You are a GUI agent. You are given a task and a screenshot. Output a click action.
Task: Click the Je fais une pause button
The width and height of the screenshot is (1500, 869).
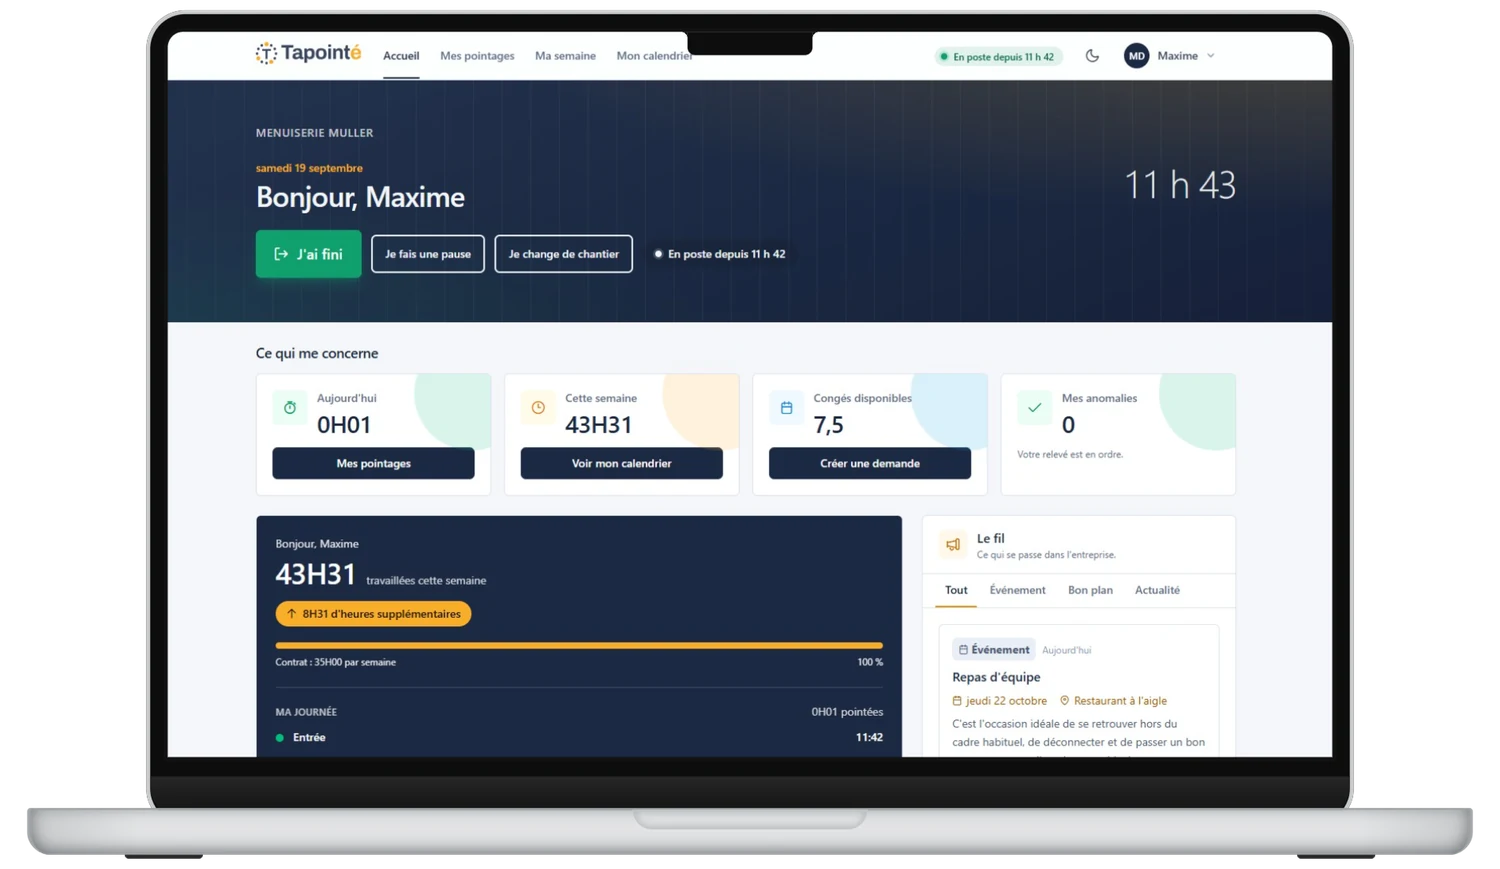click(428, 254)
